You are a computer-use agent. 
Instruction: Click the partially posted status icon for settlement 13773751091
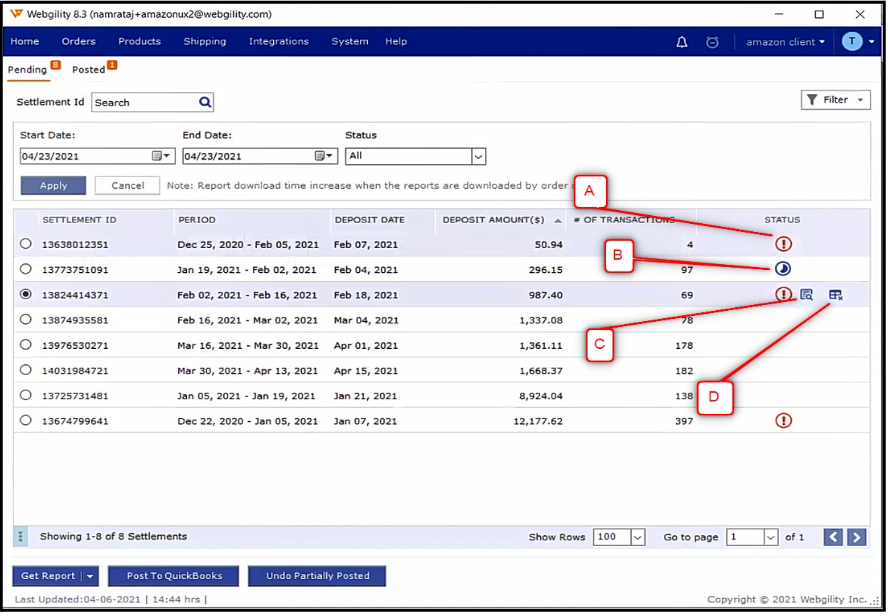pos(784,269)
